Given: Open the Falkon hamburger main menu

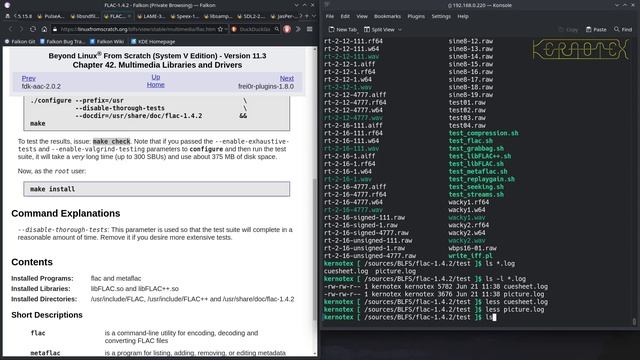Looking at the screenshot, I should [310, 29].
